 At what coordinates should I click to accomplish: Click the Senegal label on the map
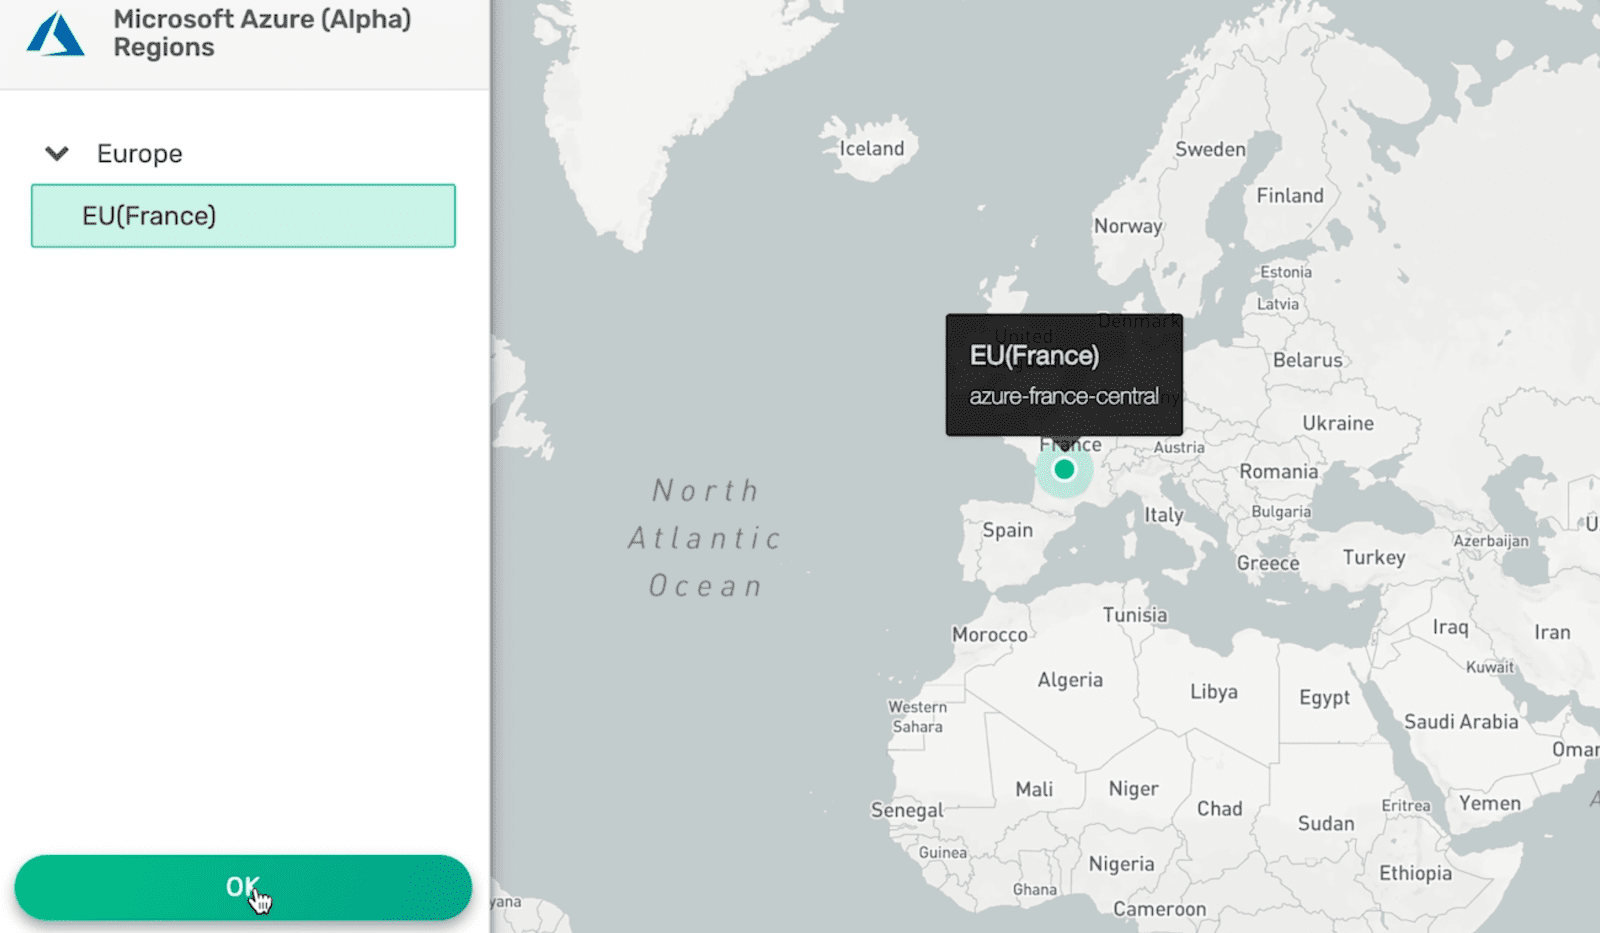(x=907, y=810)
